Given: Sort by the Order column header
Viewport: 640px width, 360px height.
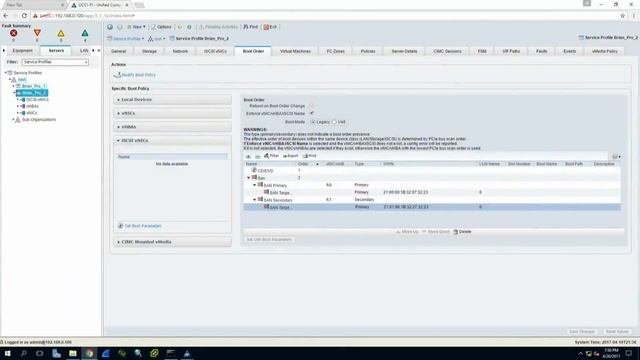Looking at the screenshot, I should tap(303, 164).
